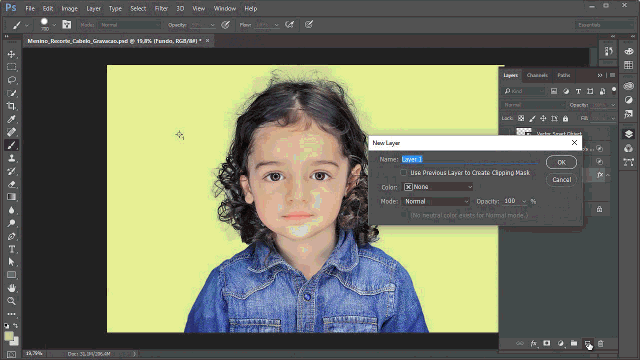Select the Lasso tool

(x=11, y=80)
